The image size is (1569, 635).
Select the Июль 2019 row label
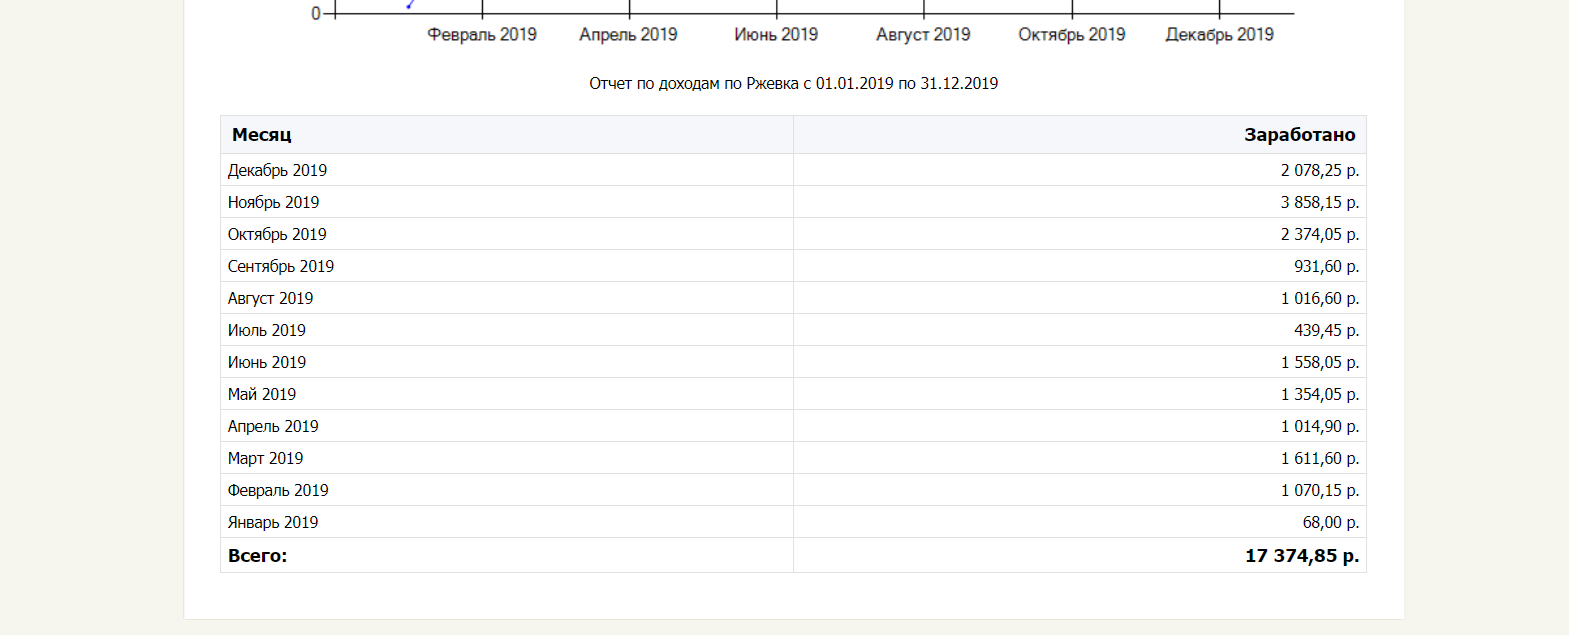pyautogui.click(x=267, y=331)
